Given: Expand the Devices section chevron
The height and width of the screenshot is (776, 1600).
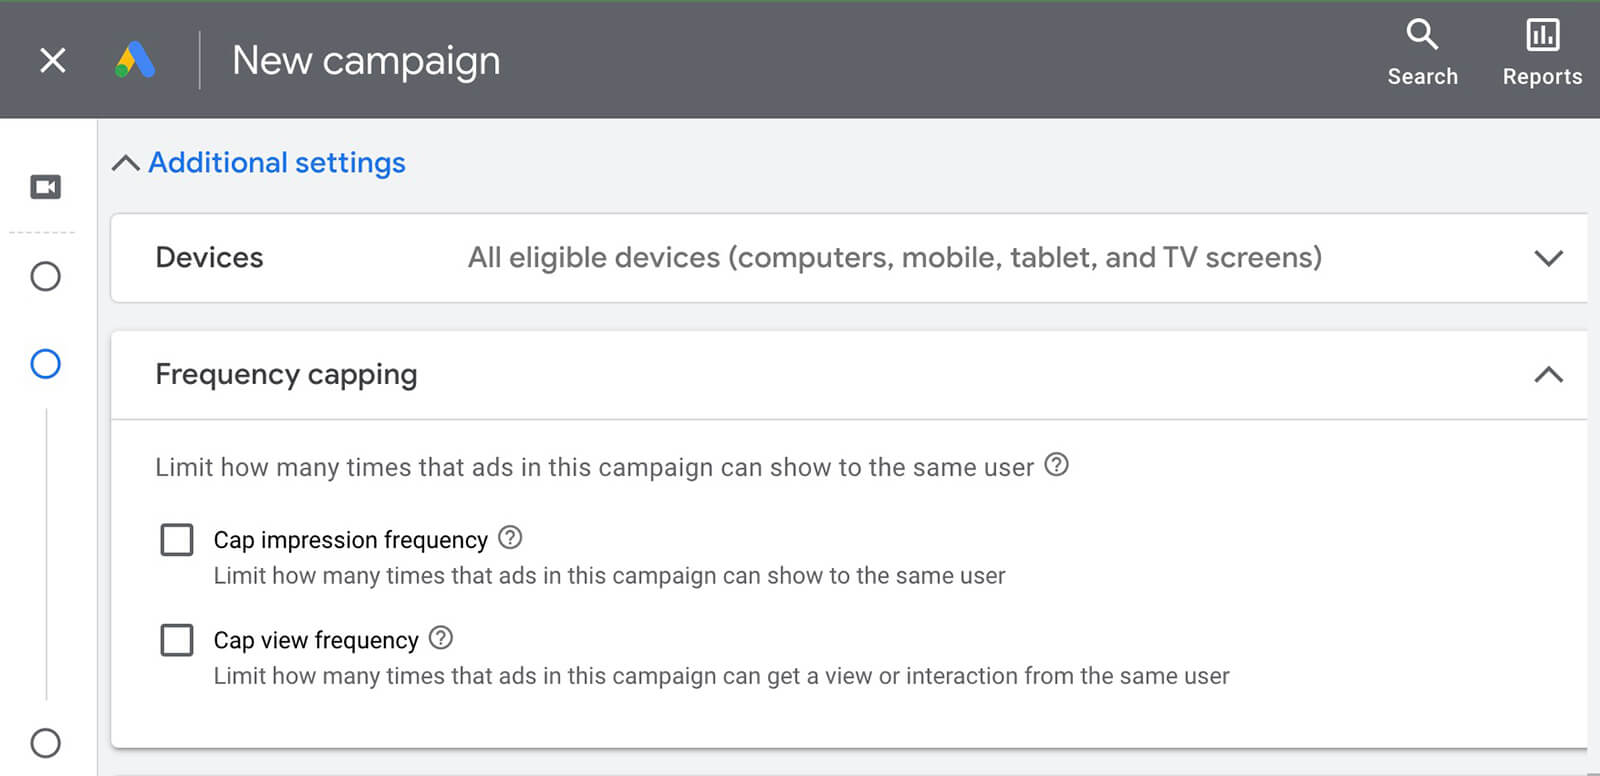Looking at the screenshot, I should point(1548,258).
